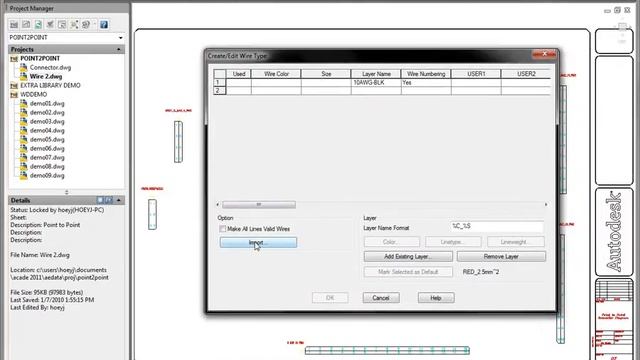The image size is (640, 360).
Task: Click Mark Selected as Default button
Action: (408, 272)
